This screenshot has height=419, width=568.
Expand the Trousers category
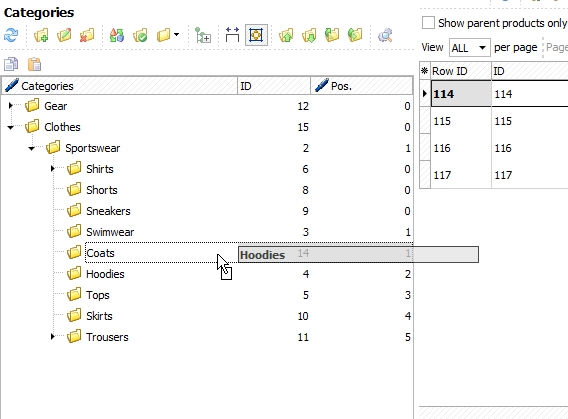(53, 336)
